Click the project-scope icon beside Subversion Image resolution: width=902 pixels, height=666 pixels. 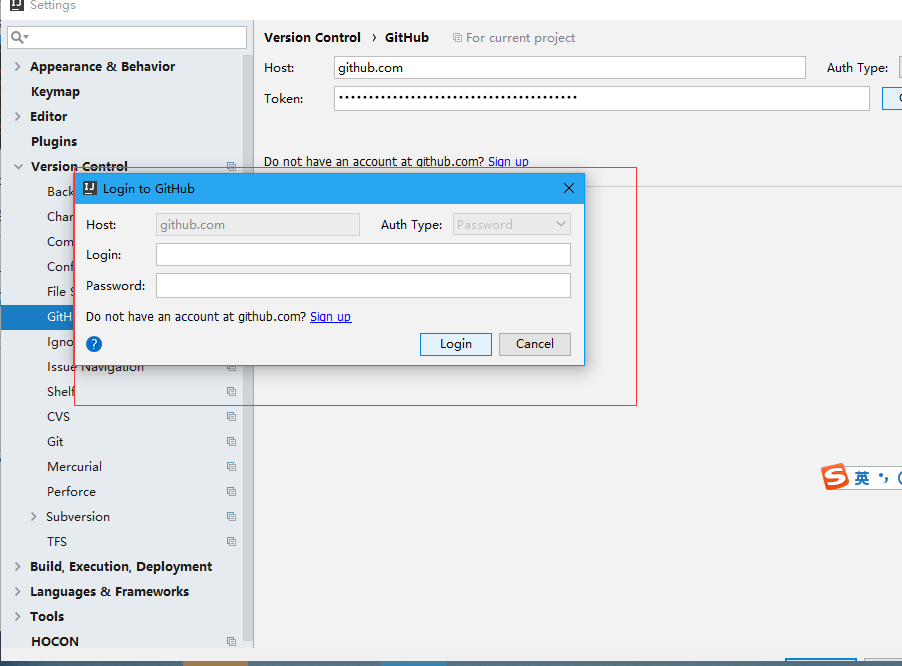click(x=231, y=516)
